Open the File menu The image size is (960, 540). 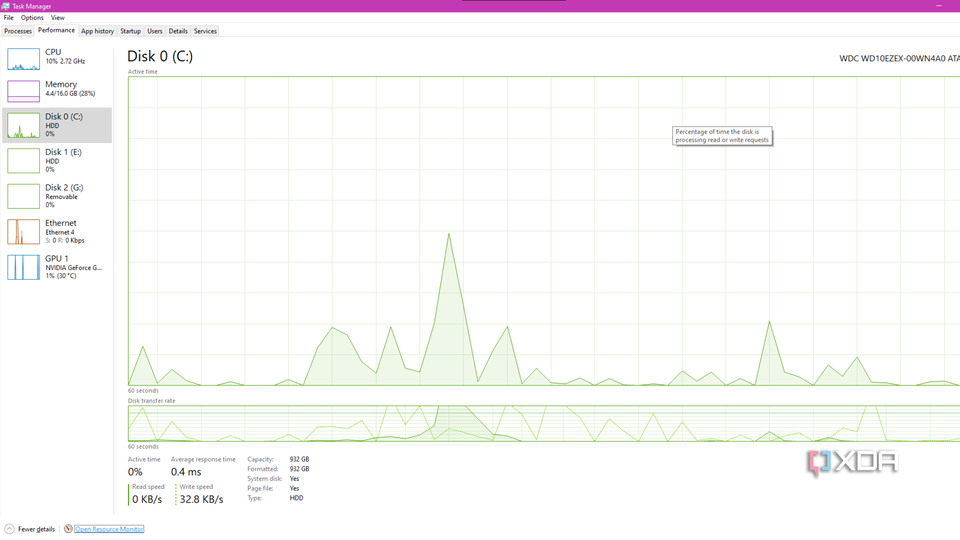point(9,18)
